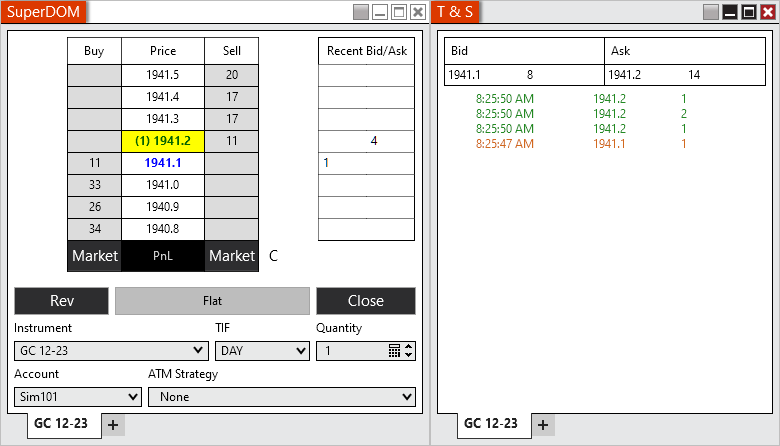Expand the TIF dropdown set to DAY
The image size is (780, 446).
[x=262, y=351]
